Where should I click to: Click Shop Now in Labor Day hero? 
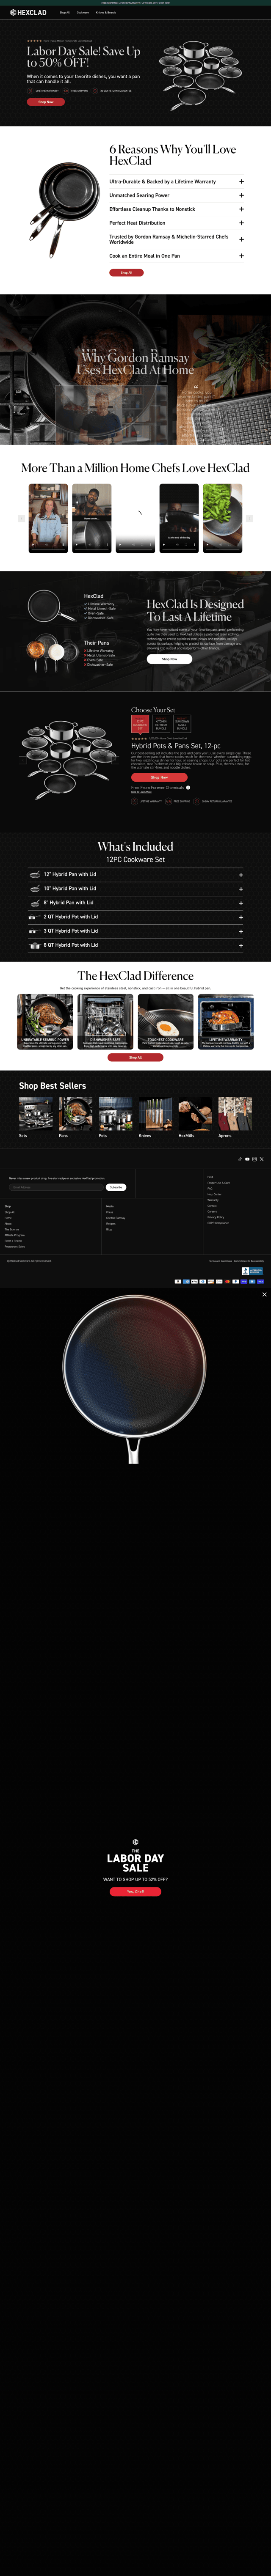point(46,102)
